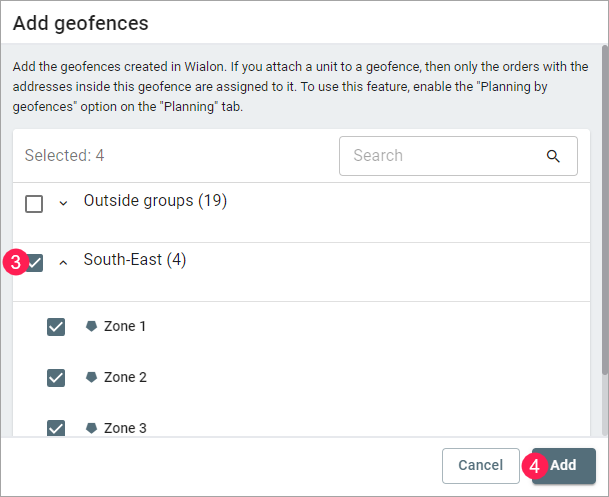Click the polygon icon beside Zone 1
609x497 pixels.
point(92,326)
